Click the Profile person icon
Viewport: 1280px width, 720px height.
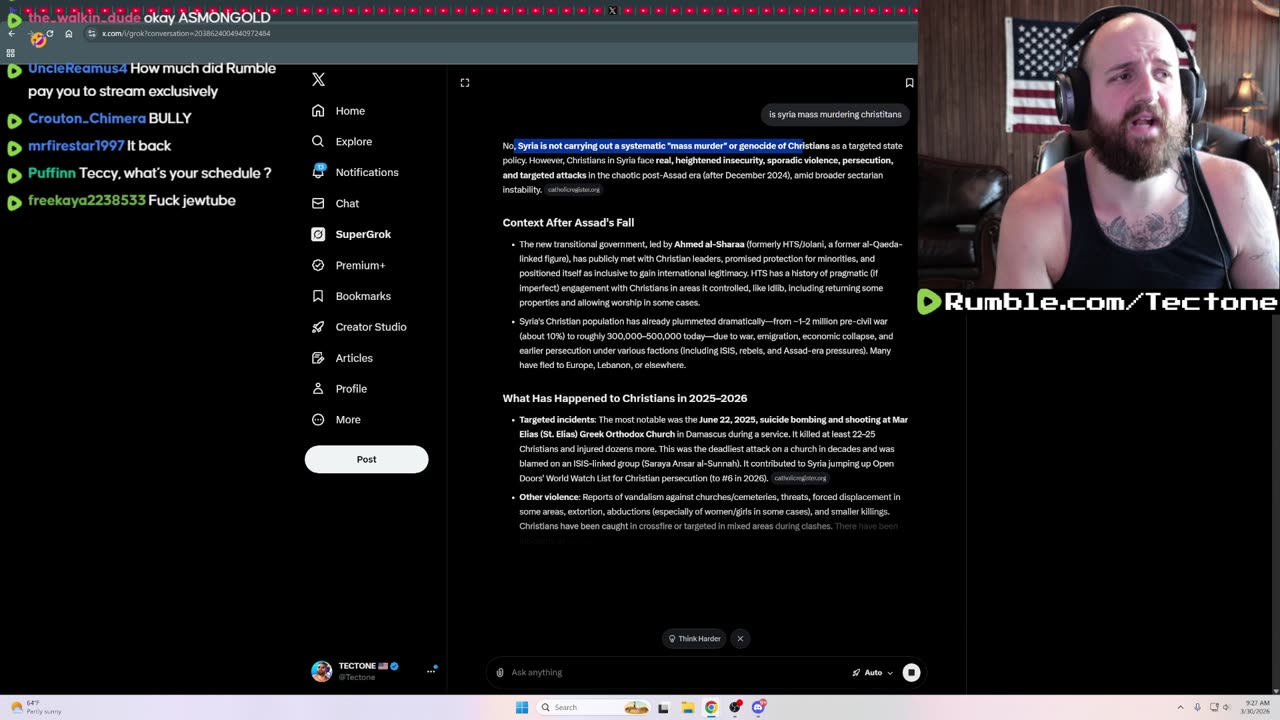[x=318, y=389]
